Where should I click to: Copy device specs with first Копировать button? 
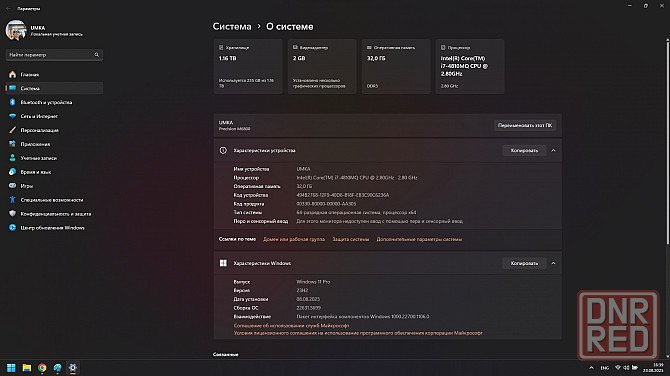coord(524,150)
